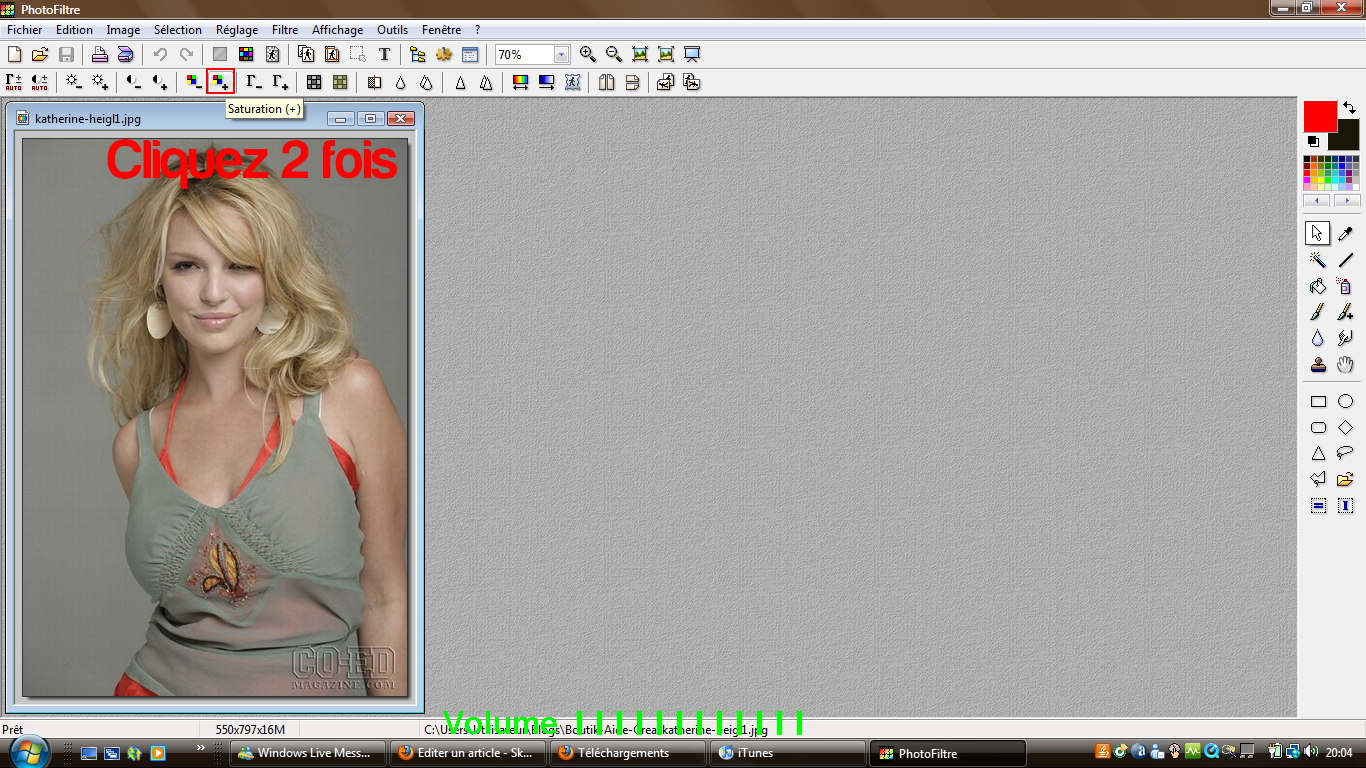This screenshot has width=1366, height=768.
Task: Click the full screen monitor icon
Action: (692, 55)
